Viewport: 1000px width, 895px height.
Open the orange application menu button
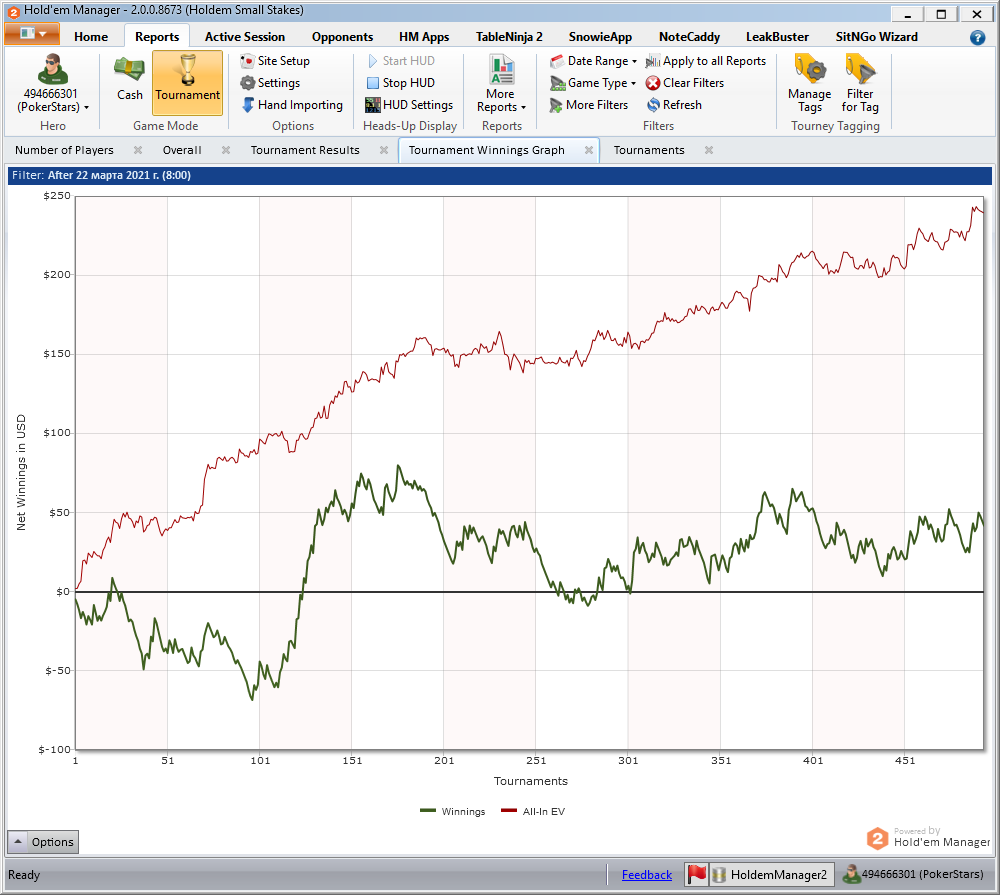click(x=32, y=34)
